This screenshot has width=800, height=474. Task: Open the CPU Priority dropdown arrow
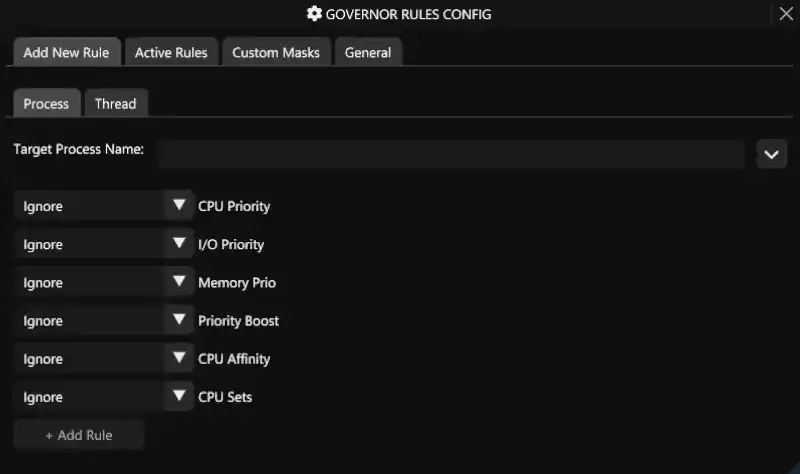[x=179, y=206]
